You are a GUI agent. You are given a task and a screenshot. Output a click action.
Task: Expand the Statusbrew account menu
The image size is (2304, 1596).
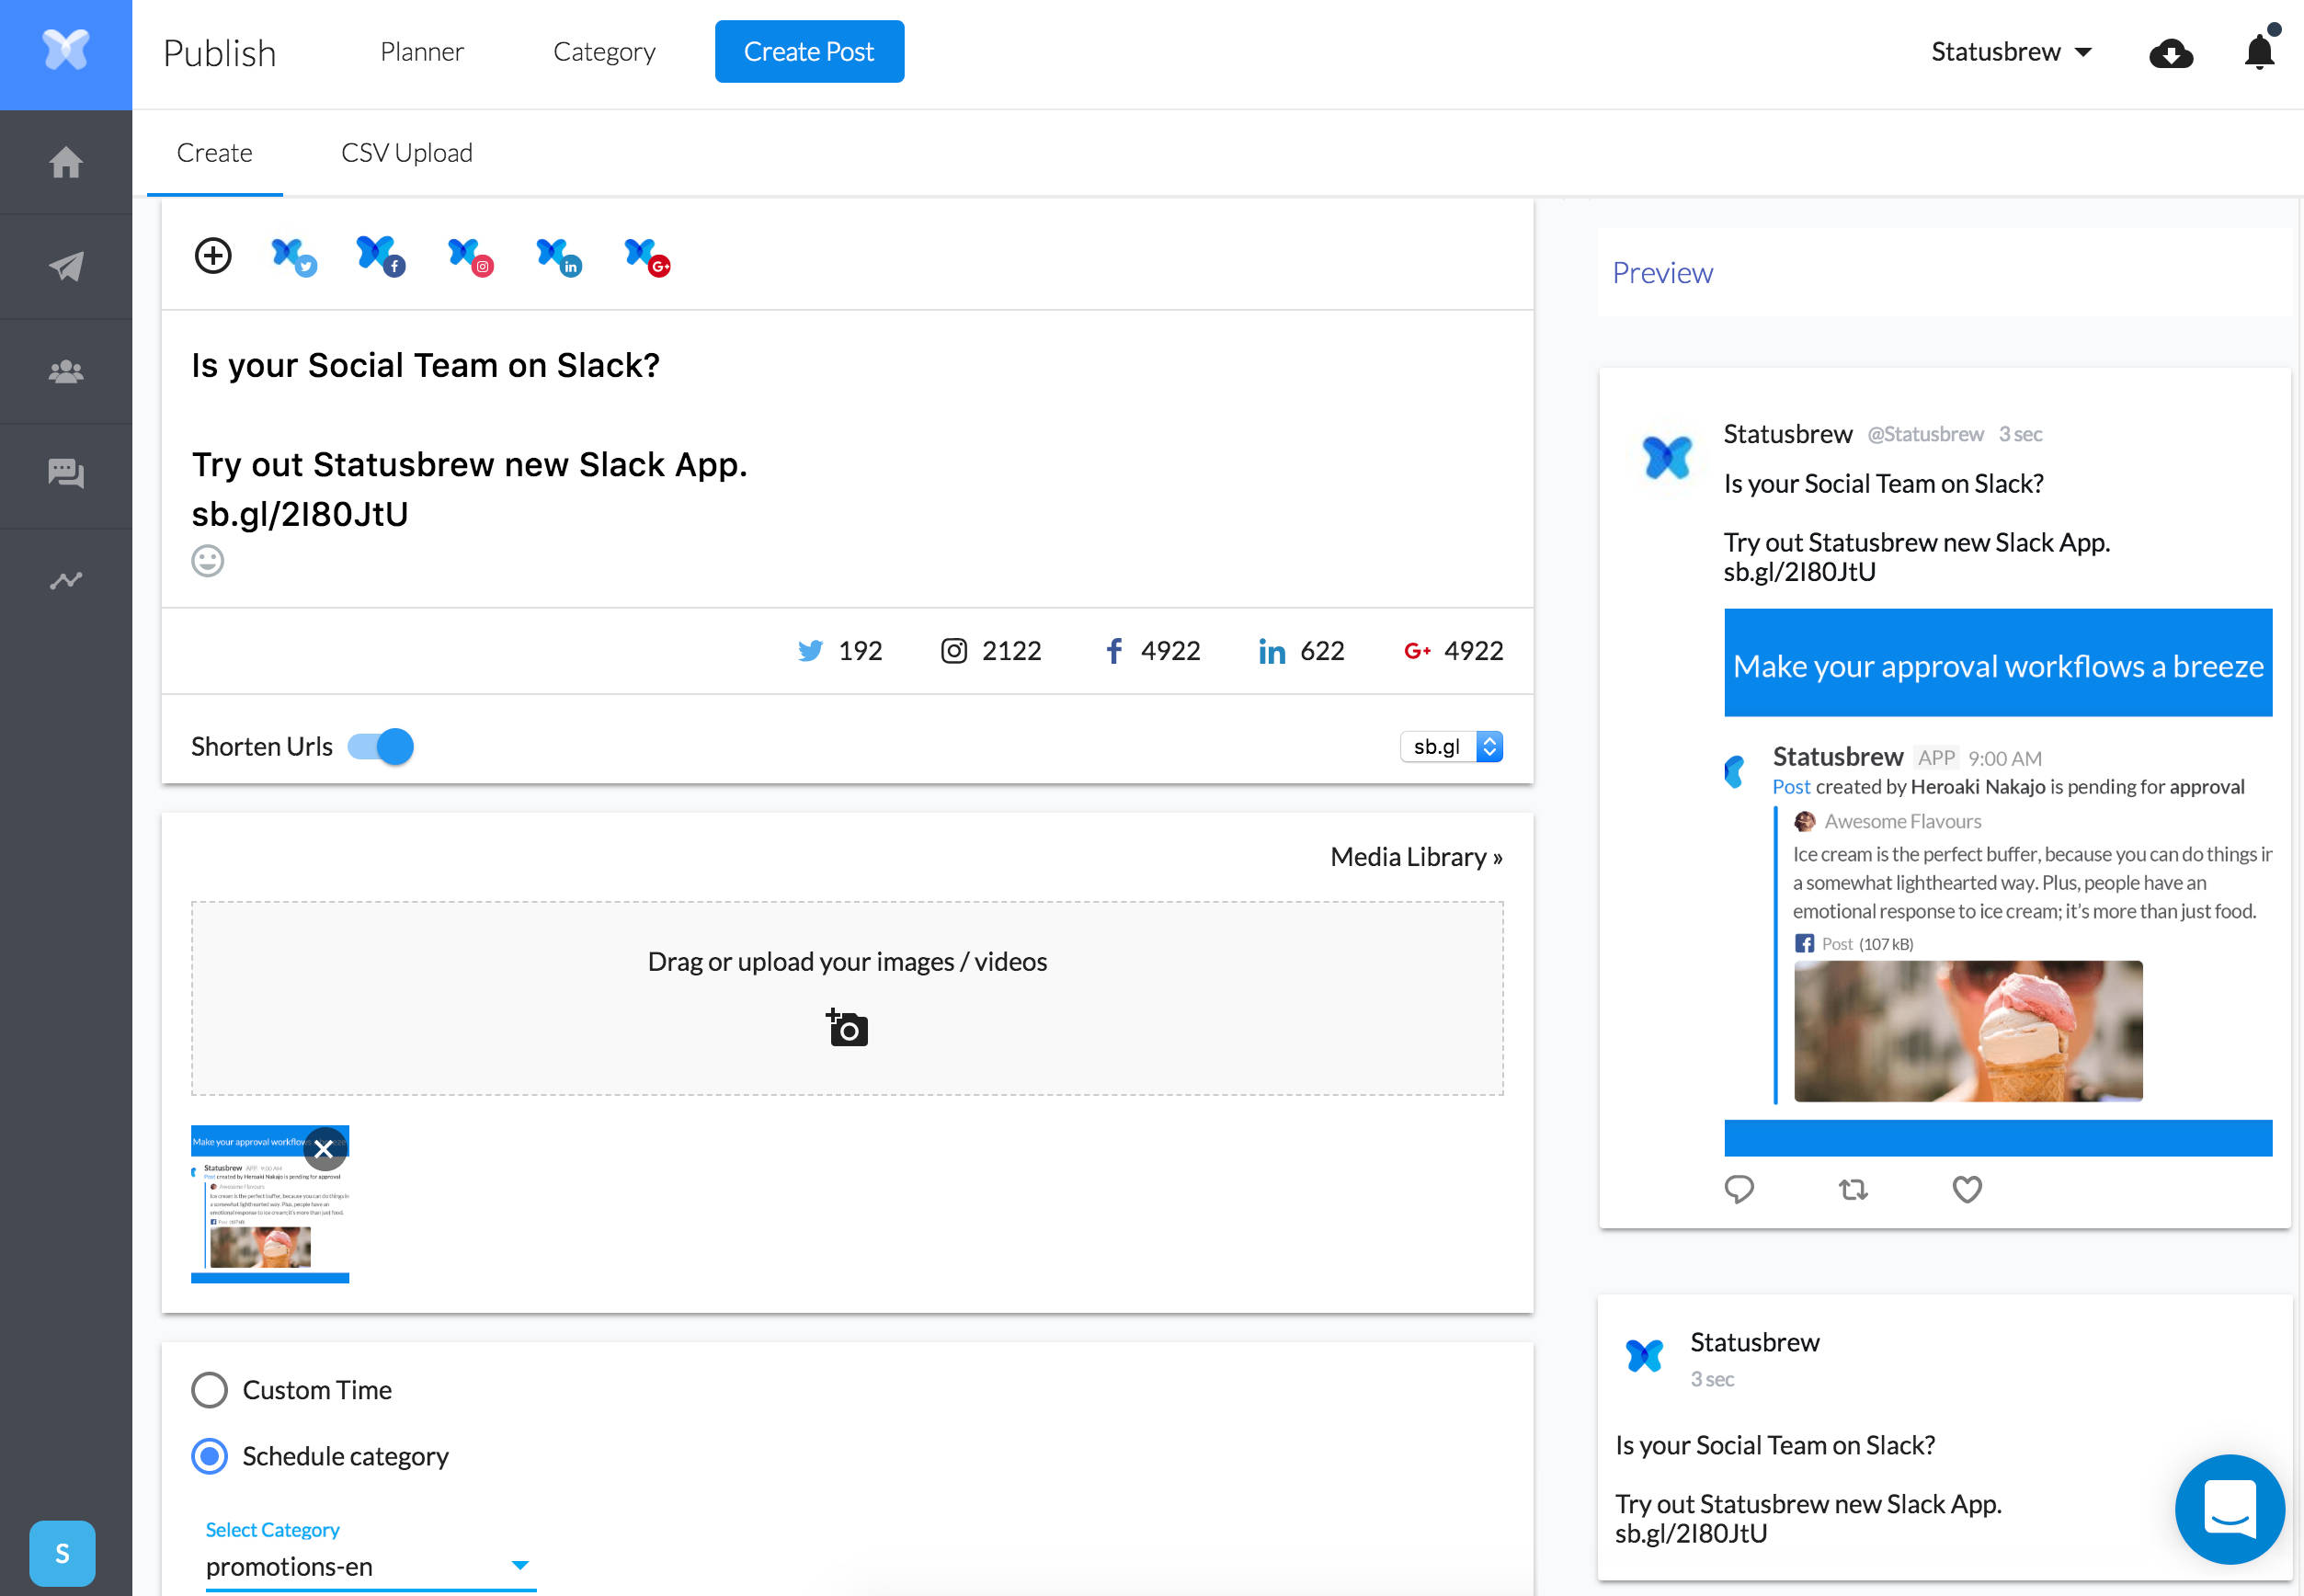click(2010, 51)
